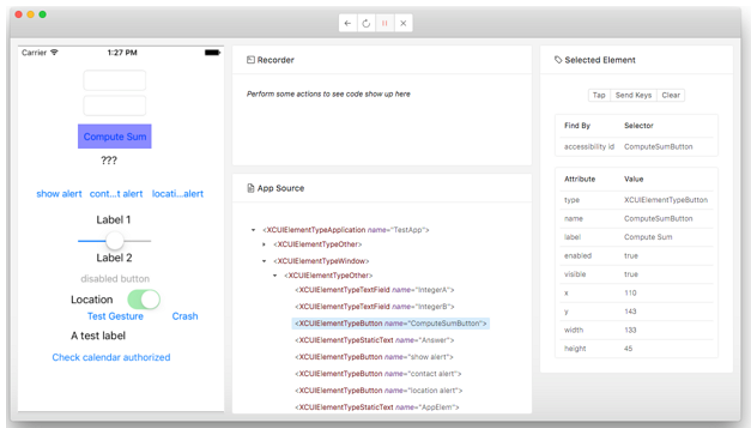
Task: Click the Send Keys button
Action: click(633, 95)
